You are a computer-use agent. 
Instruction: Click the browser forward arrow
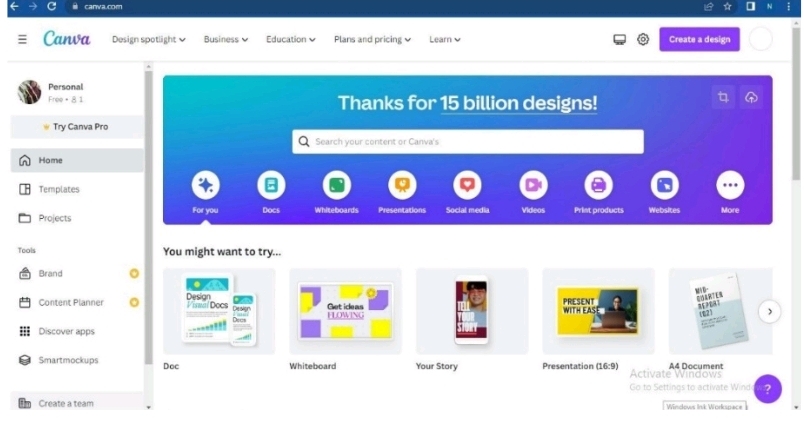33,7
